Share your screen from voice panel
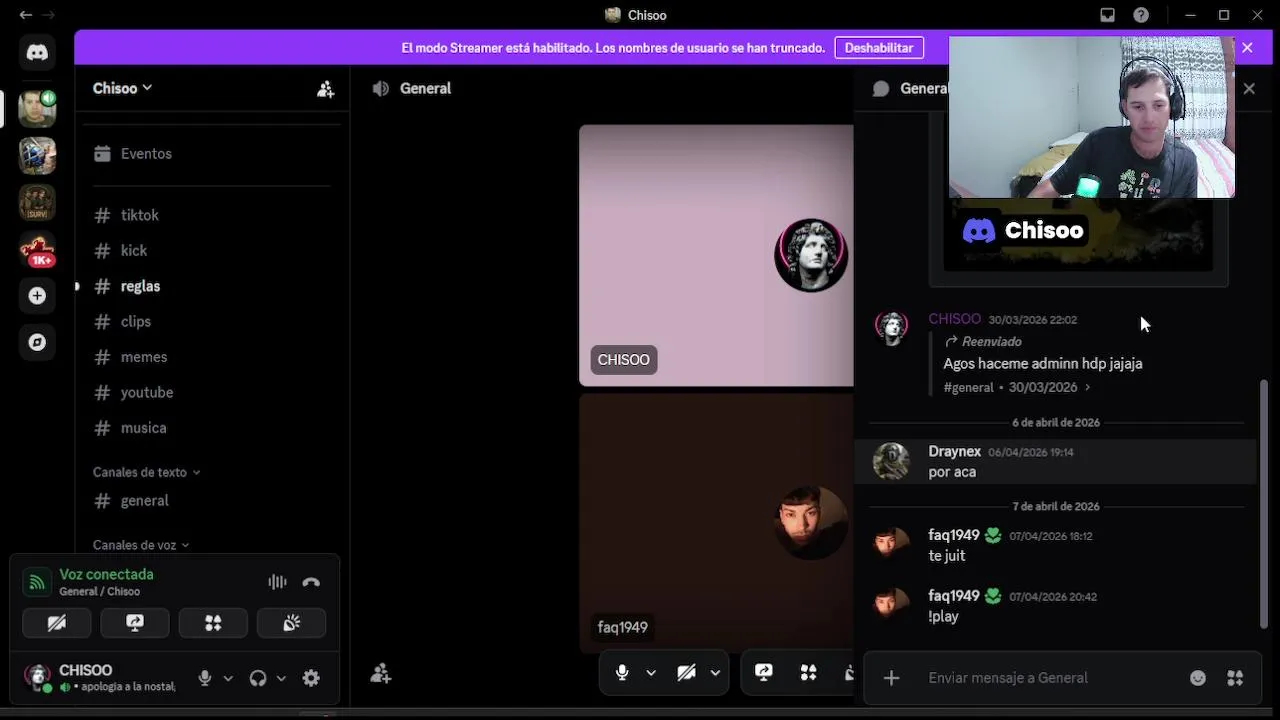Image resolution: width=1280 pixels, height=720 pixels. [135, 623]
